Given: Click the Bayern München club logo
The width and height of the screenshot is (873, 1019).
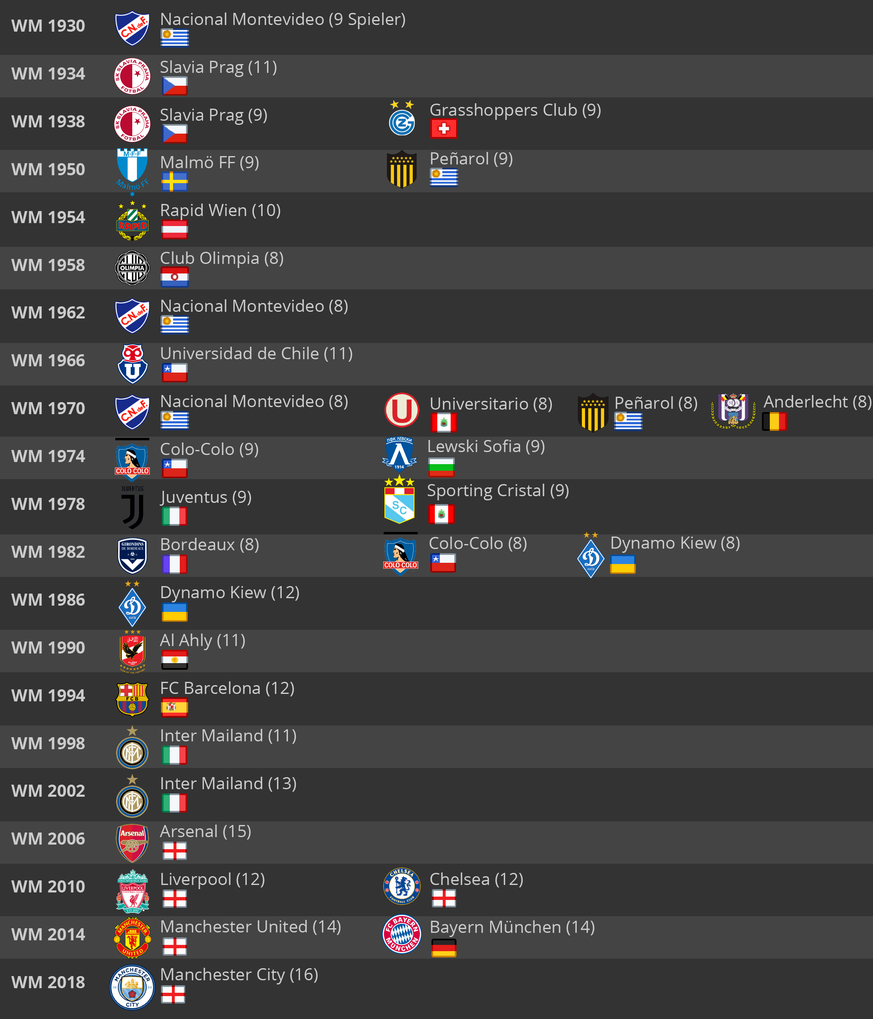Looking at the screenshot, I should tap(402, 934).
